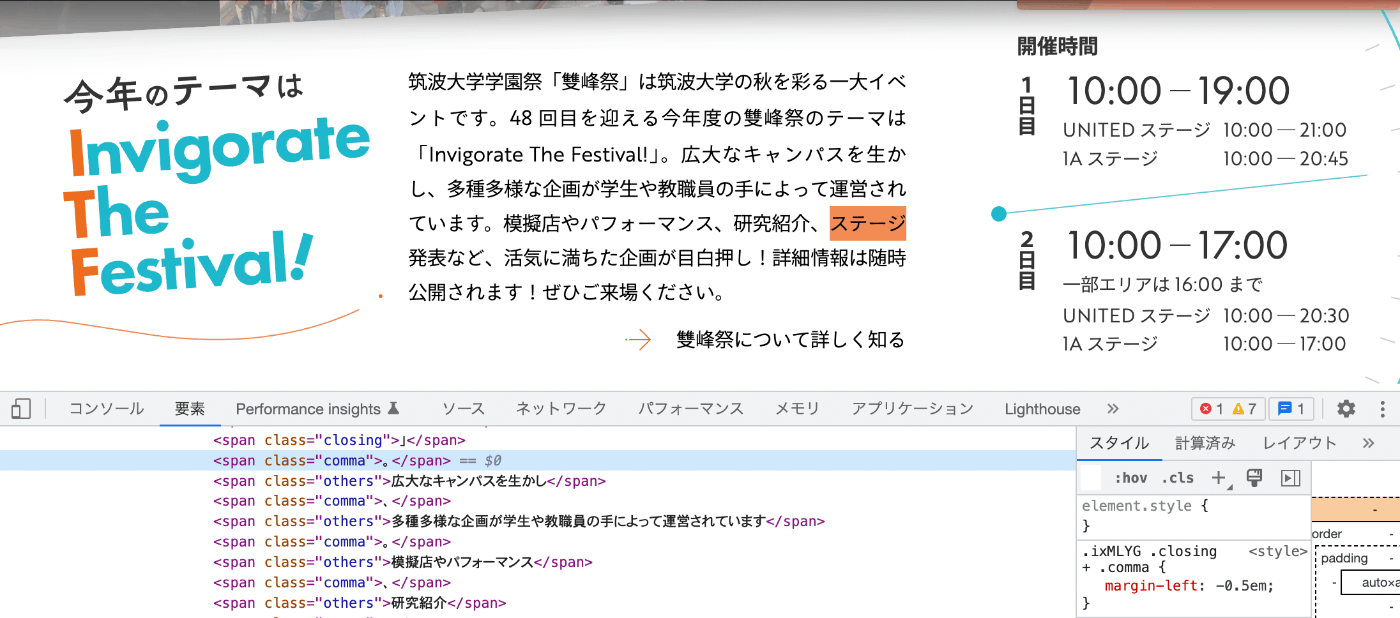The image size is (1400, 618).
Task: Click UNITED ステージ 10:00 — 21:00 line
Action: (1205, 130)
